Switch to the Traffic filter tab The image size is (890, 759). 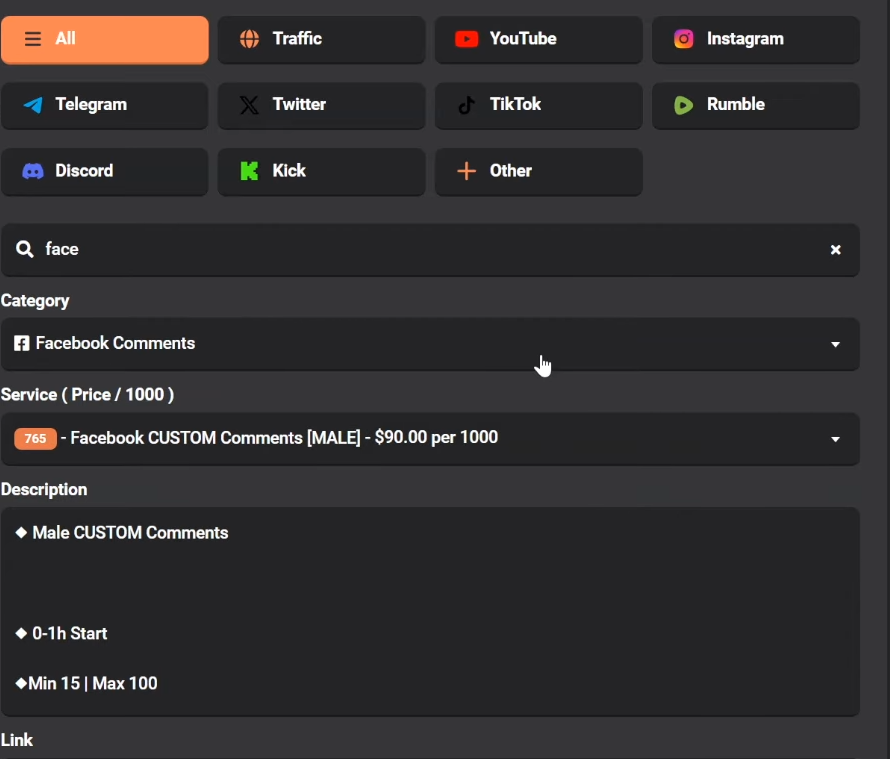pos(321,39)
